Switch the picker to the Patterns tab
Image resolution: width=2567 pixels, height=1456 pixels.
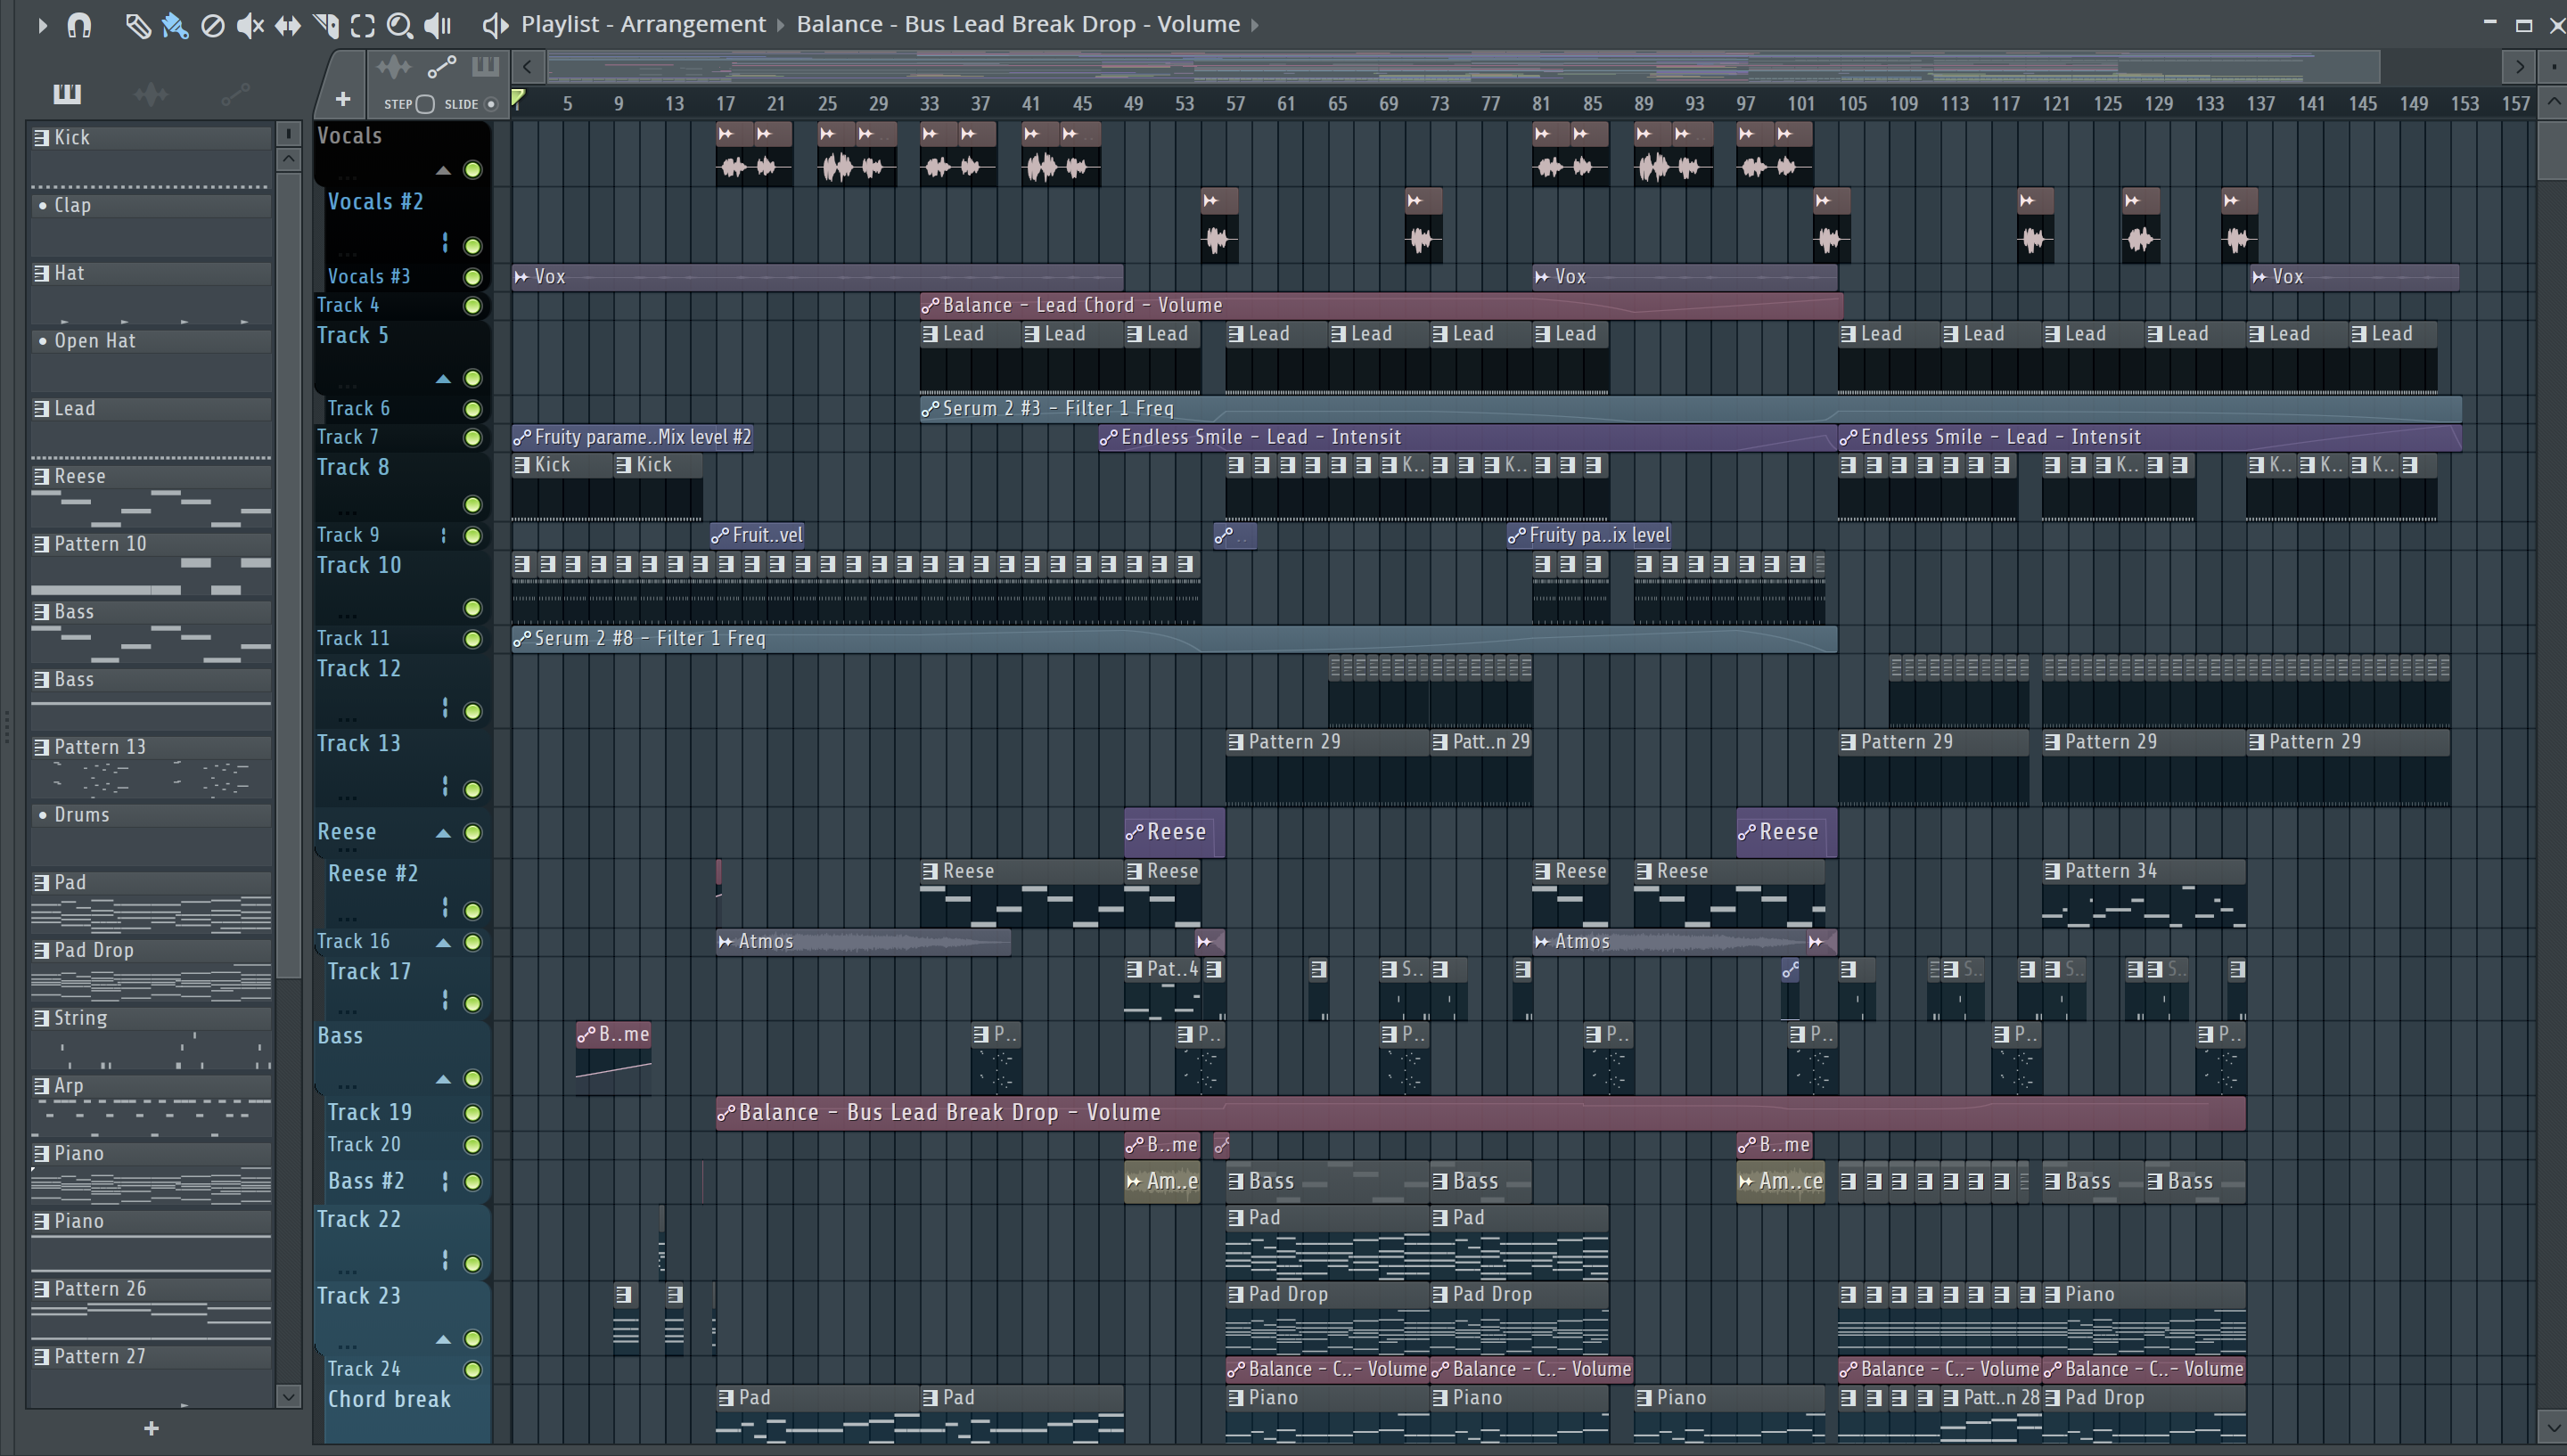tap(67, 94)
